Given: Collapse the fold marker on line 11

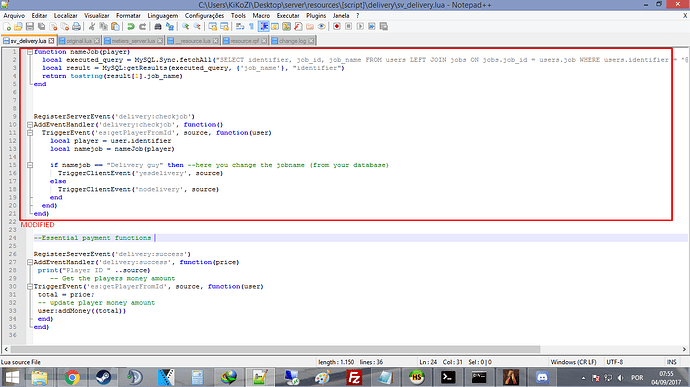Looking at the screenshot, I should pyautogui.click(x=29, y=133).
